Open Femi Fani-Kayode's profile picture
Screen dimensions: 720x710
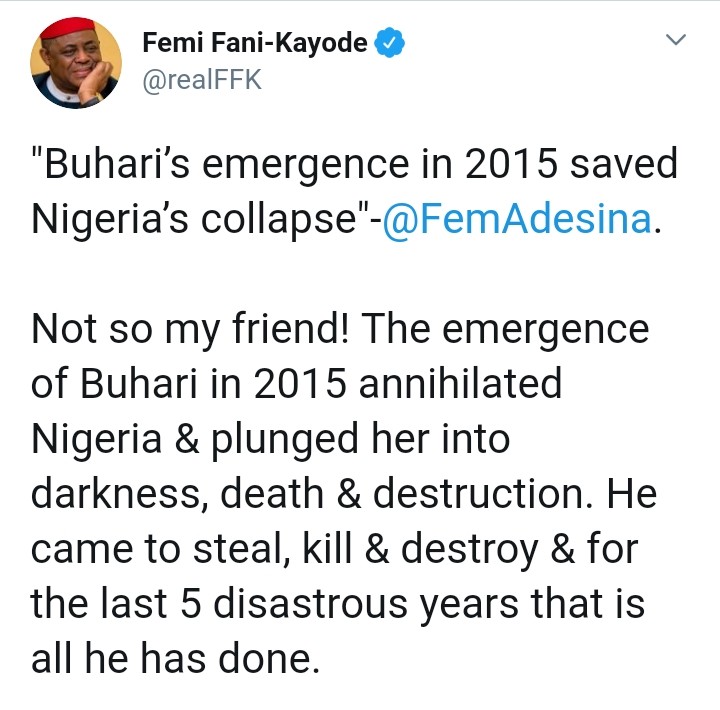[76, 61]
